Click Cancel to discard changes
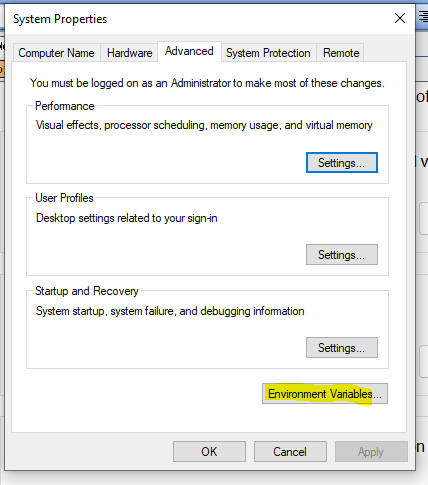The width and height of the screenshot is (428, 485). (x=290, y=452)
